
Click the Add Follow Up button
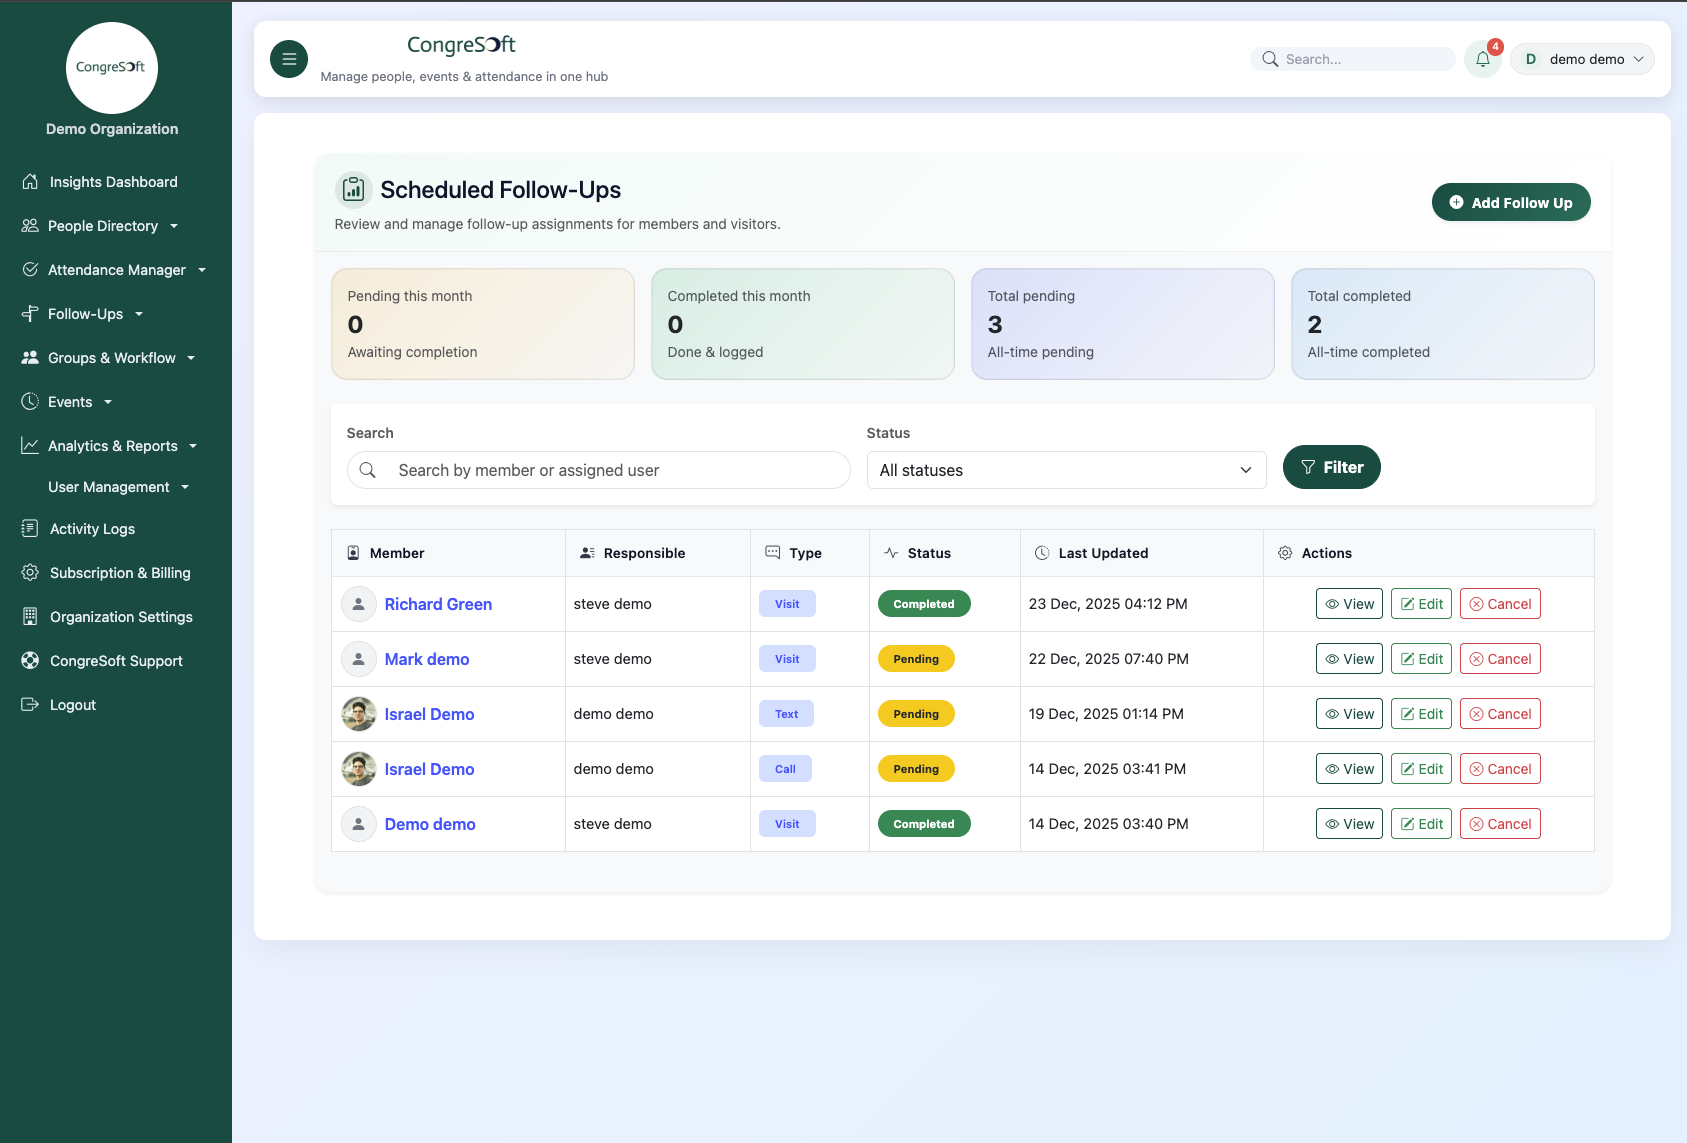[1511, 202]
